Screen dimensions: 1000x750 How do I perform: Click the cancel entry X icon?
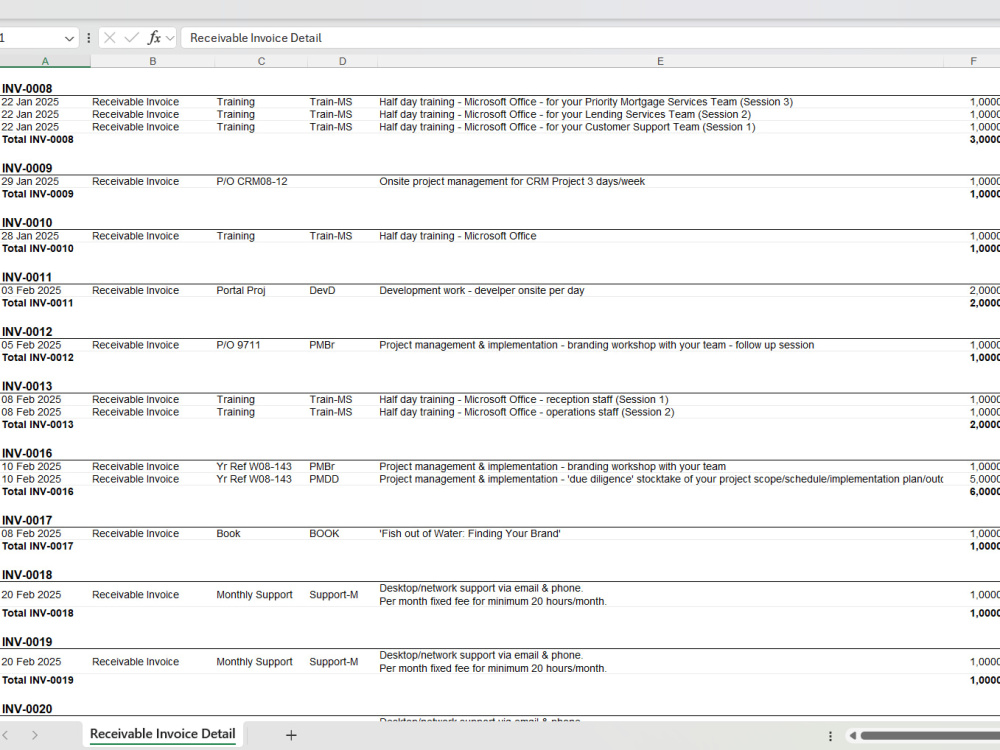[110, 38]
